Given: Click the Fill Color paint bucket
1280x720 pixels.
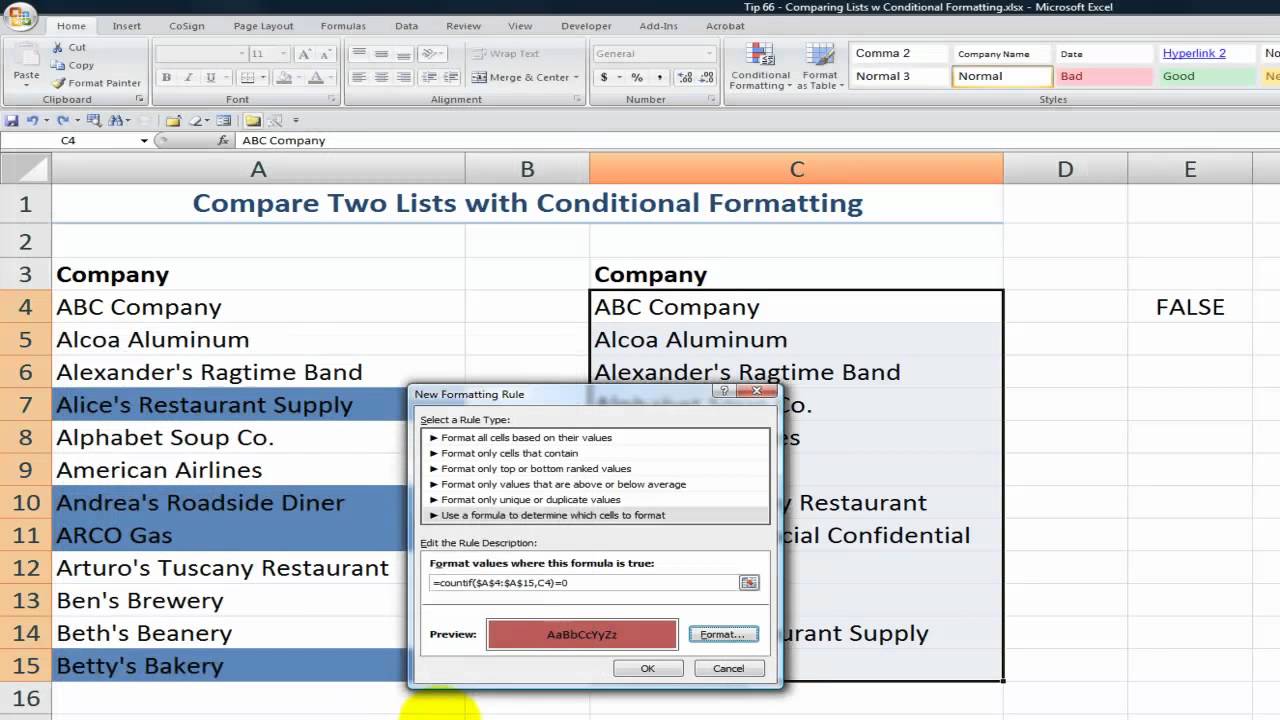Looking at the screenshot, I should [x=284, y=77].
